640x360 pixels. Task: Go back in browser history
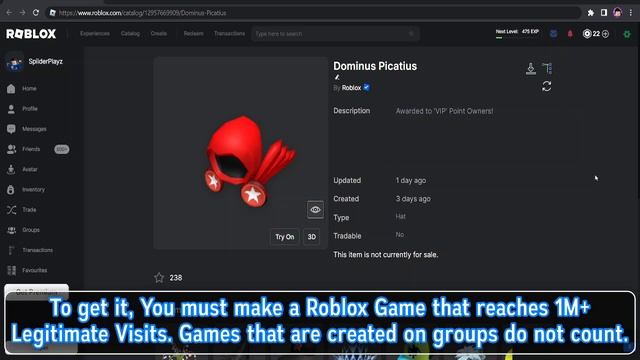click(x=9, y=13)
